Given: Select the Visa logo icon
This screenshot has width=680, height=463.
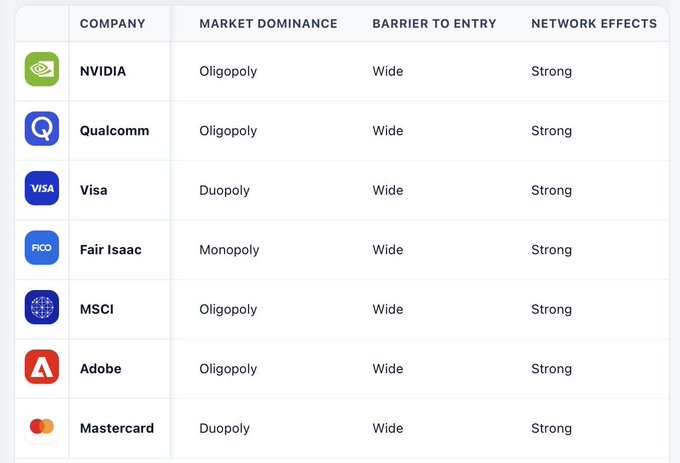Looking at the screenshot, I should (42, 189).
